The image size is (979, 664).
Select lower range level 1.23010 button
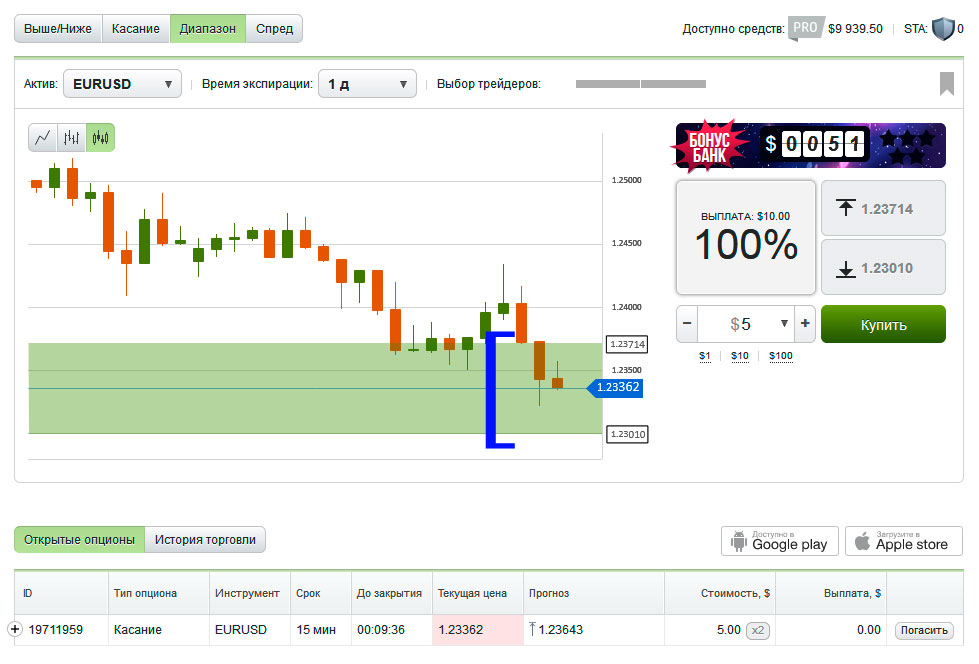[883, 268]
